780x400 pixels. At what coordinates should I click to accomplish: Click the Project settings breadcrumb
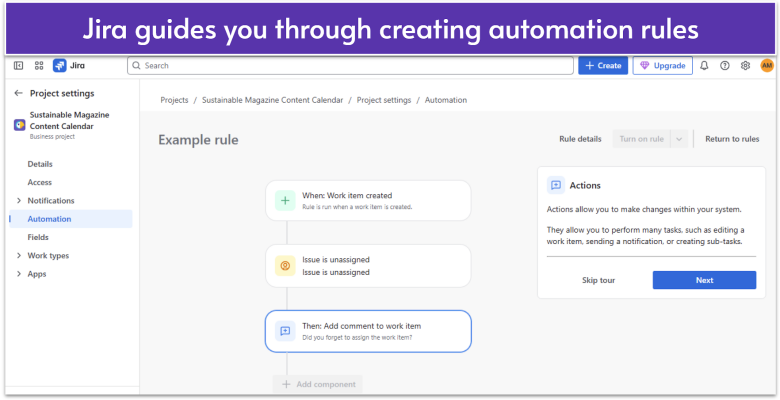click(384, 100)
